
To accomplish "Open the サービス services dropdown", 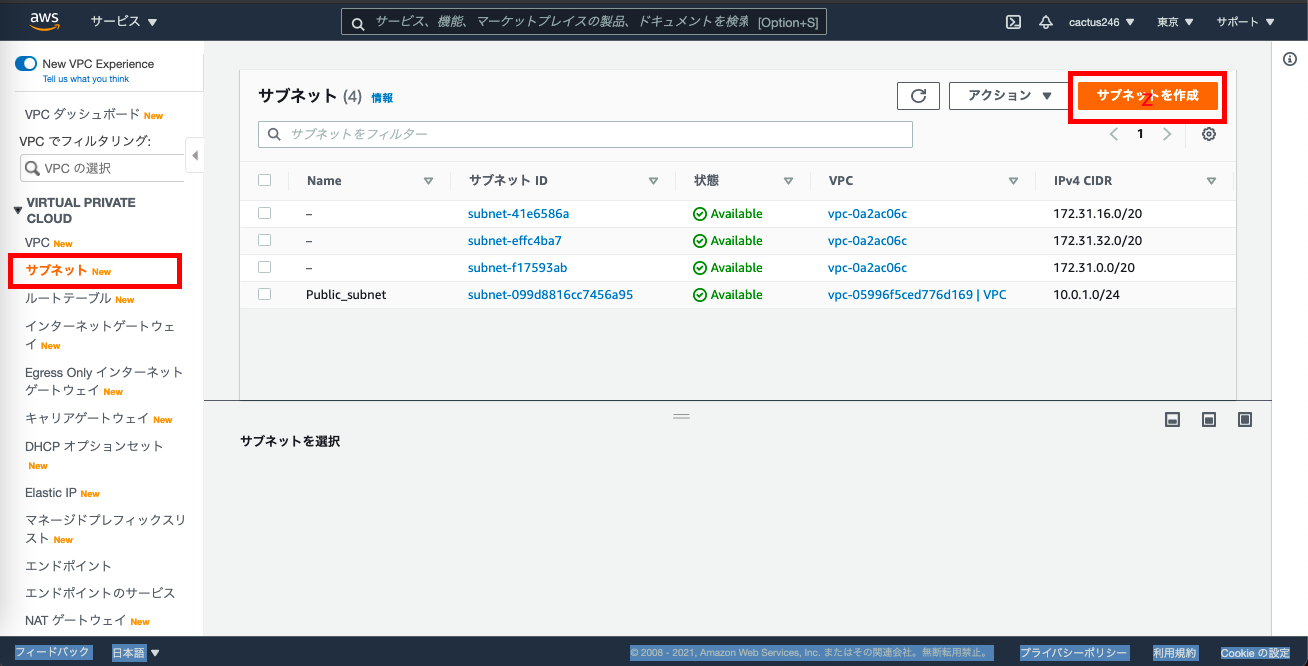I will [124, 22].
